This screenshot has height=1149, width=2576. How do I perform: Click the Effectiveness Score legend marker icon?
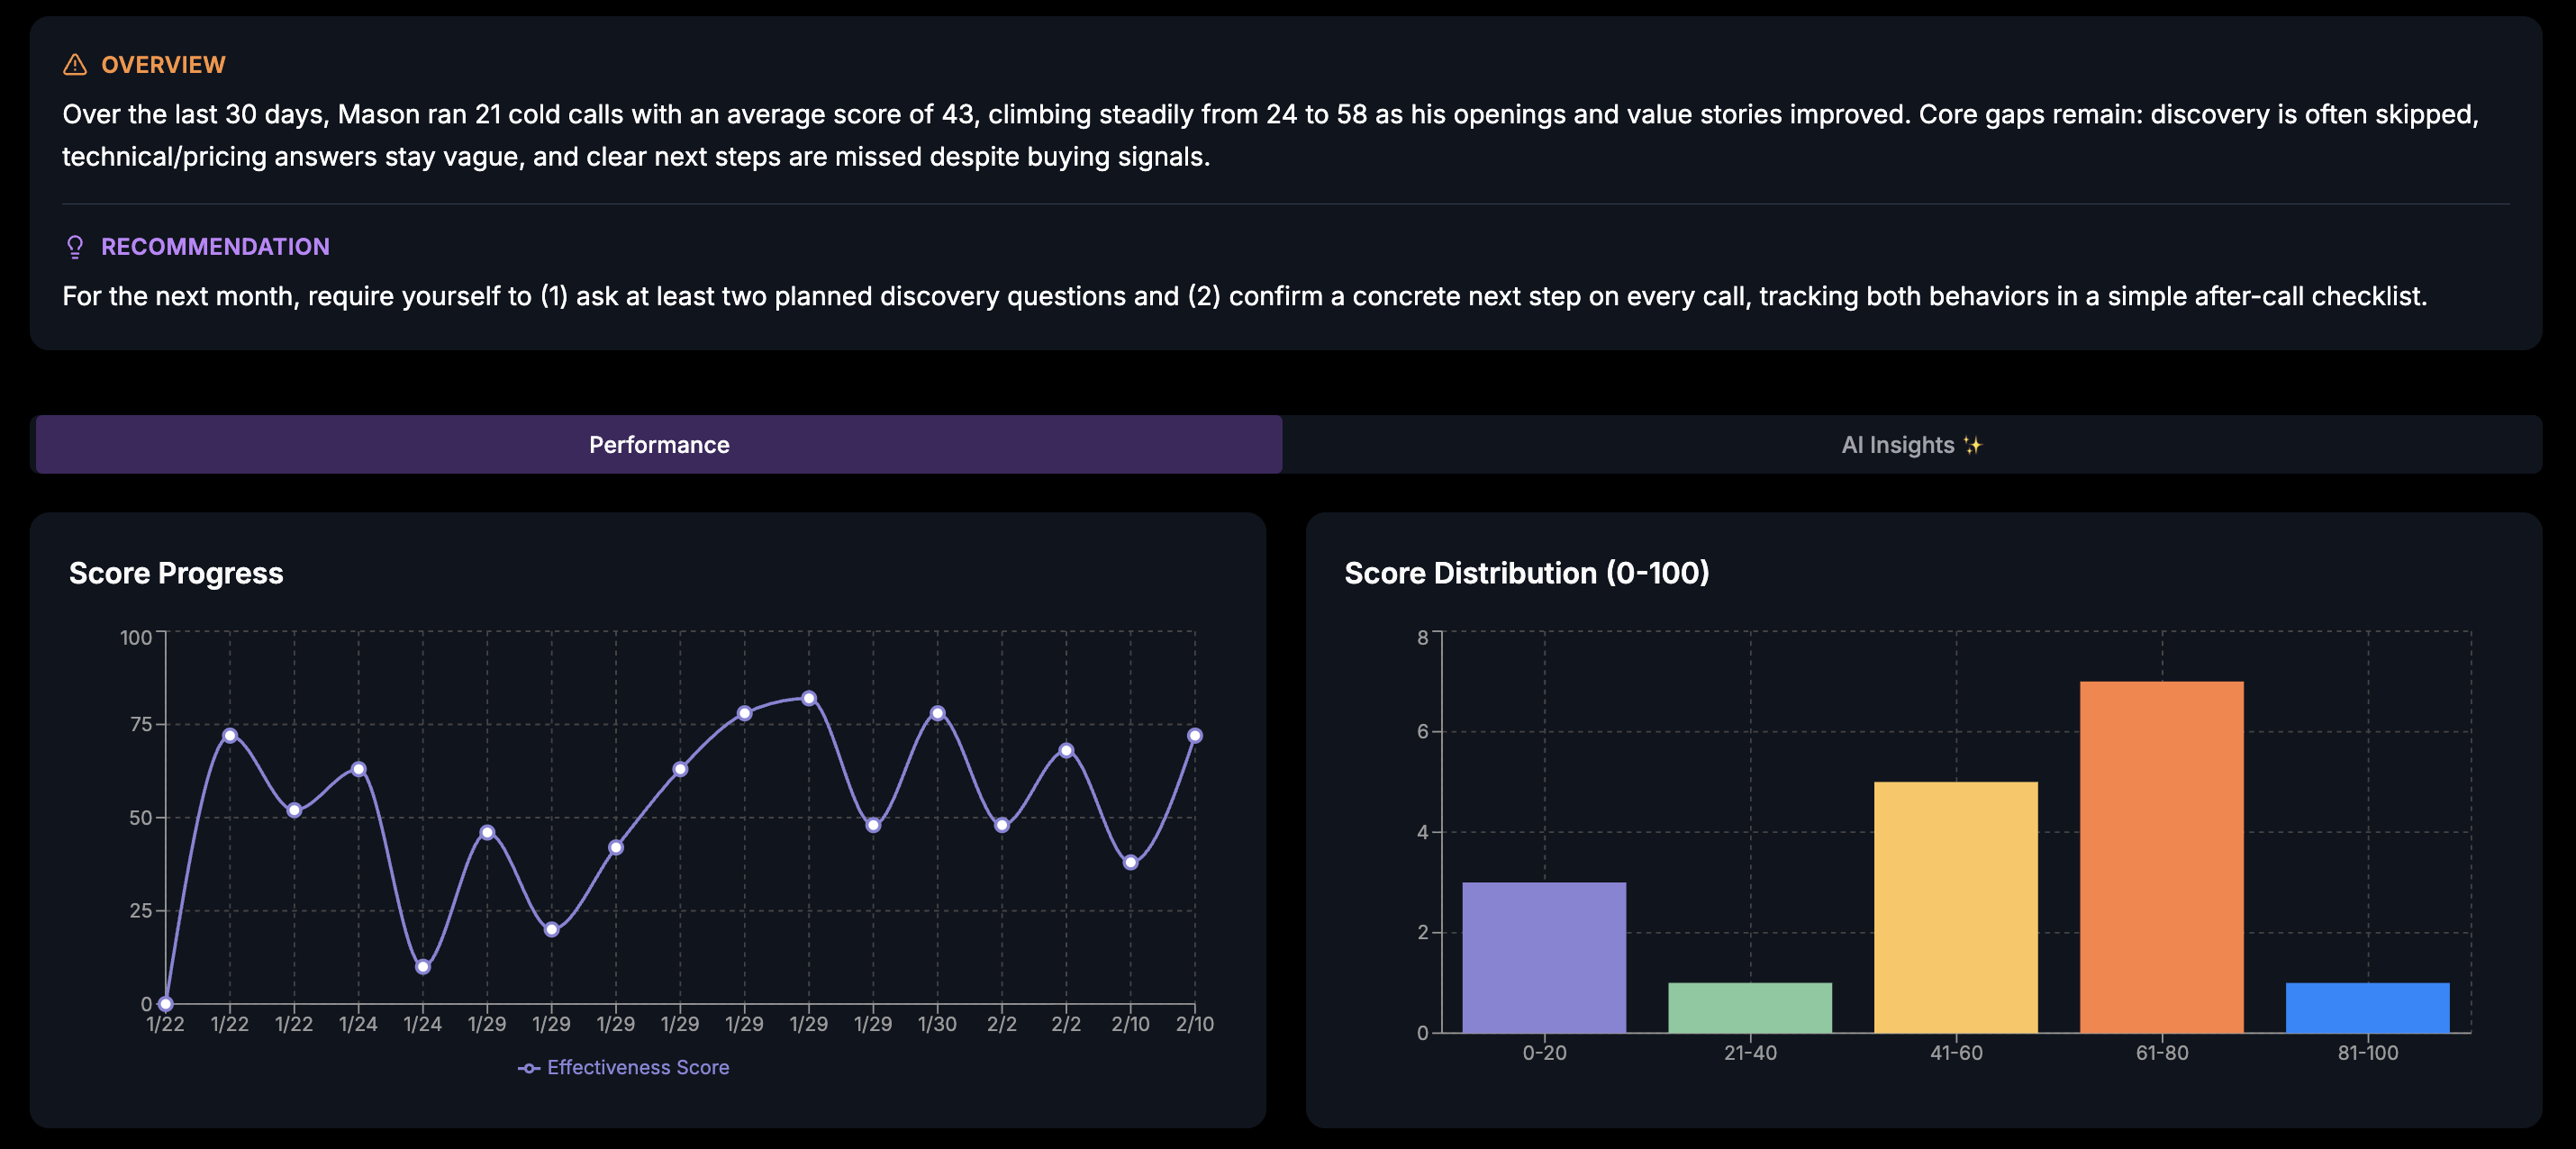529,1068
